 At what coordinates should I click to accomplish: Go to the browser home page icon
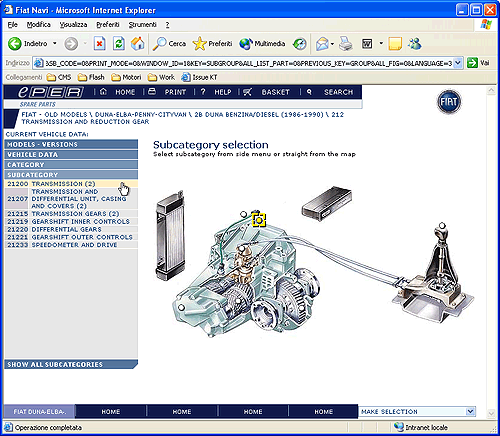coord(138,44)
